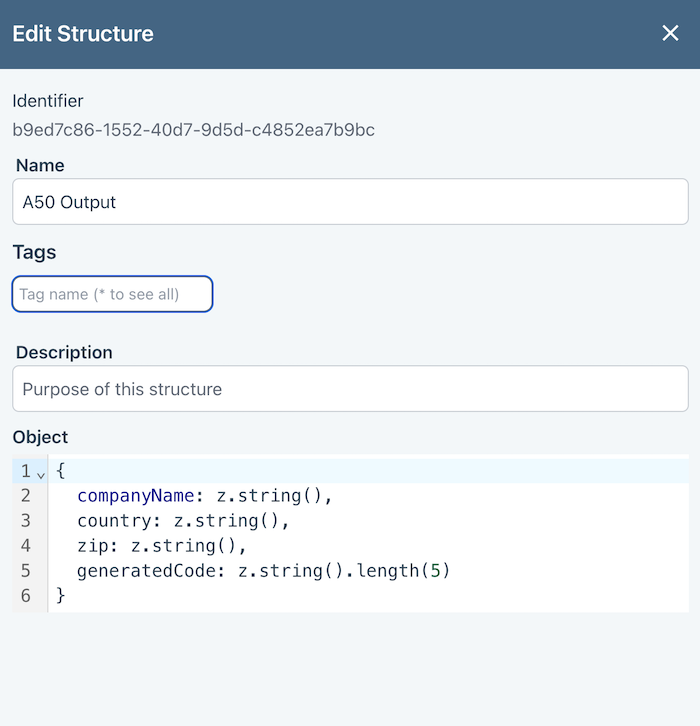The height and width of the screenshot is (726, 700).
Task: Click the zip property in the code
Action: 93,546
